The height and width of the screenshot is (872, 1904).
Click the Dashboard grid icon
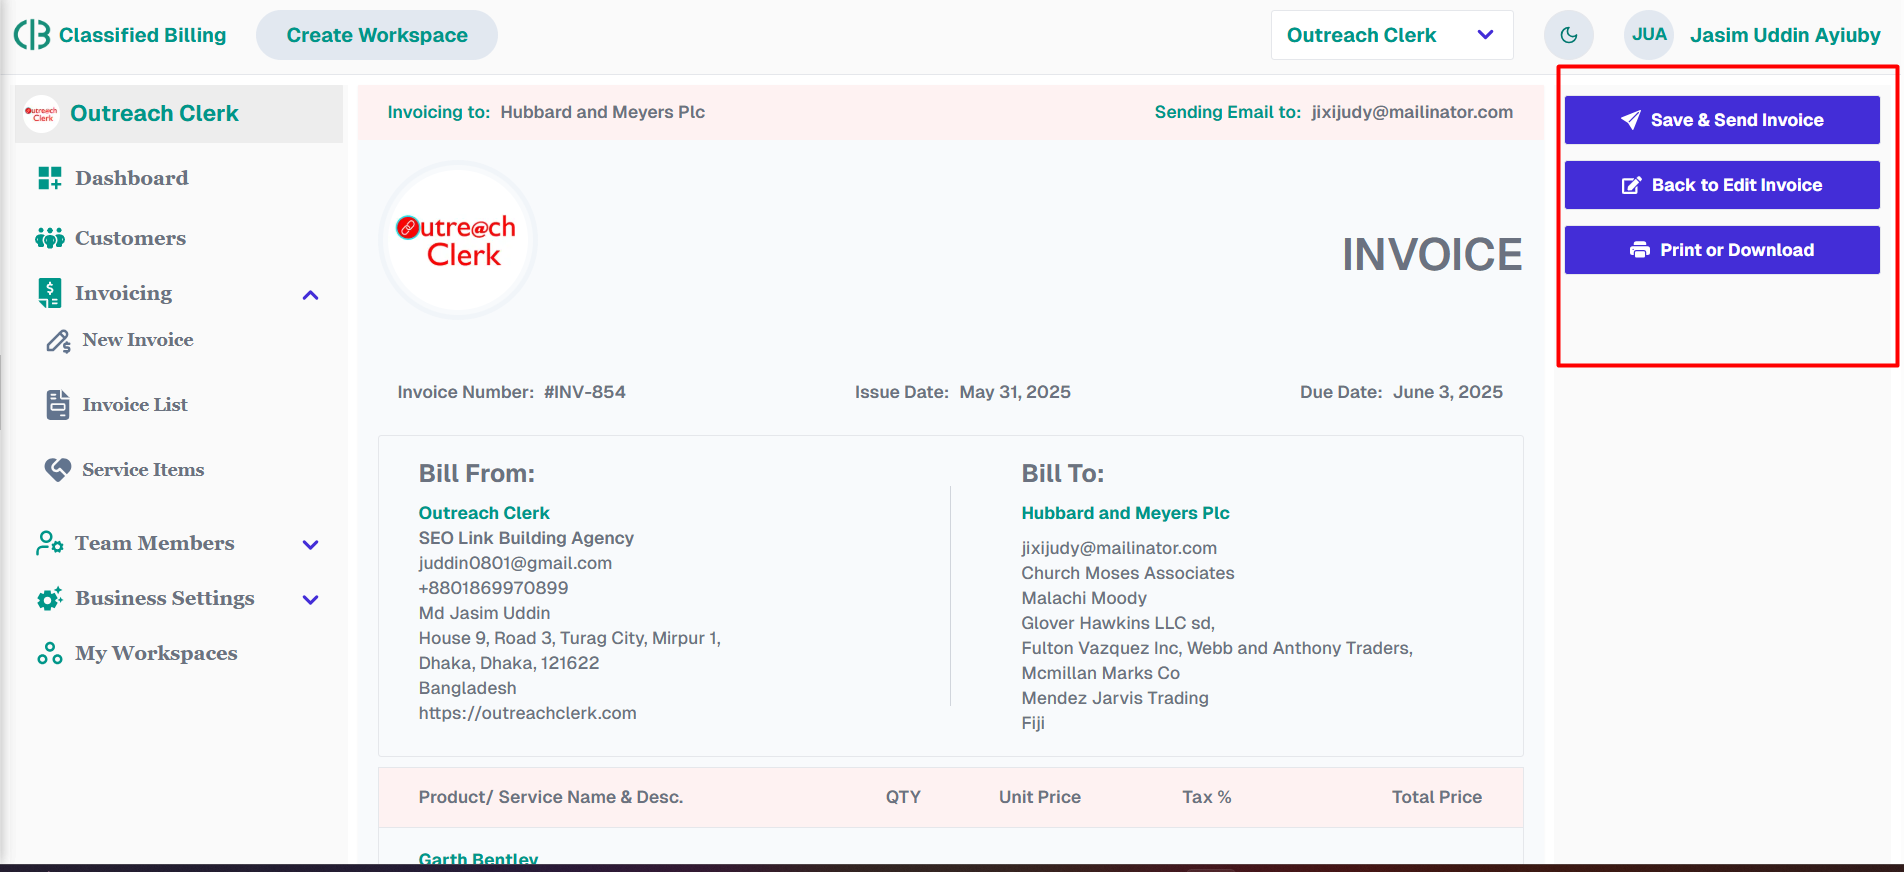[49, 178]
